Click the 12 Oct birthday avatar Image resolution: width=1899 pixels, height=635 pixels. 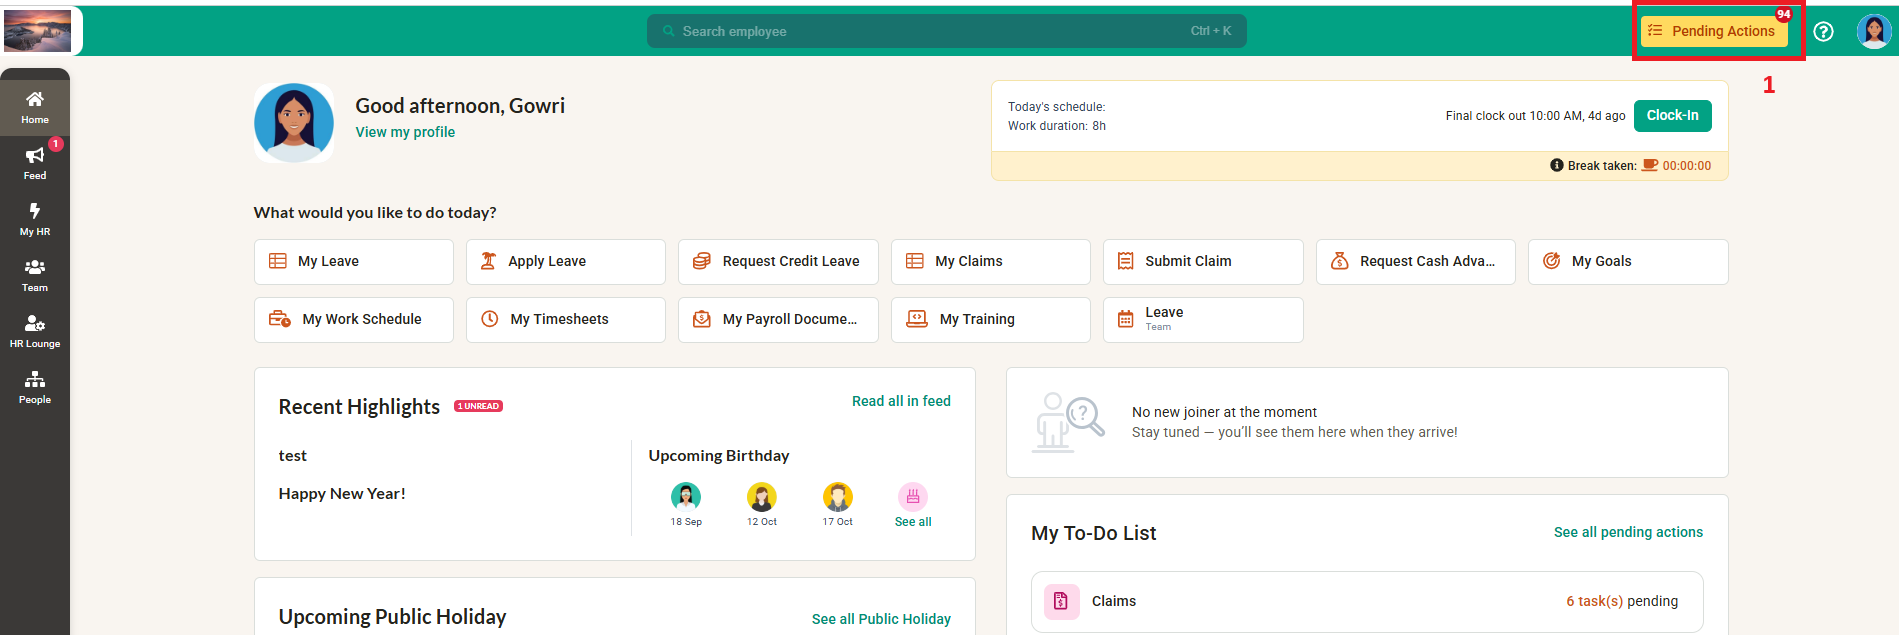click(762, 496)
